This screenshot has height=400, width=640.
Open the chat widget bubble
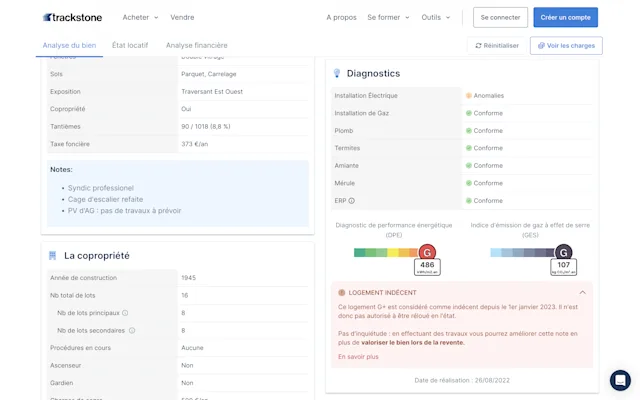click(x=620, y=380)
